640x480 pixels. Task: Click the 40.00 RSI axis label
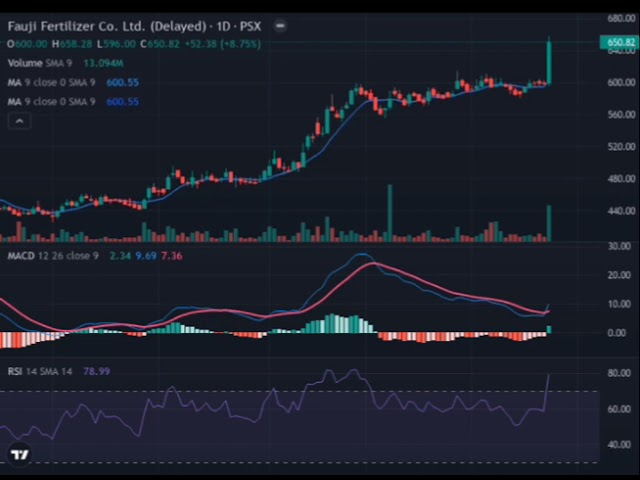point(619,444)
